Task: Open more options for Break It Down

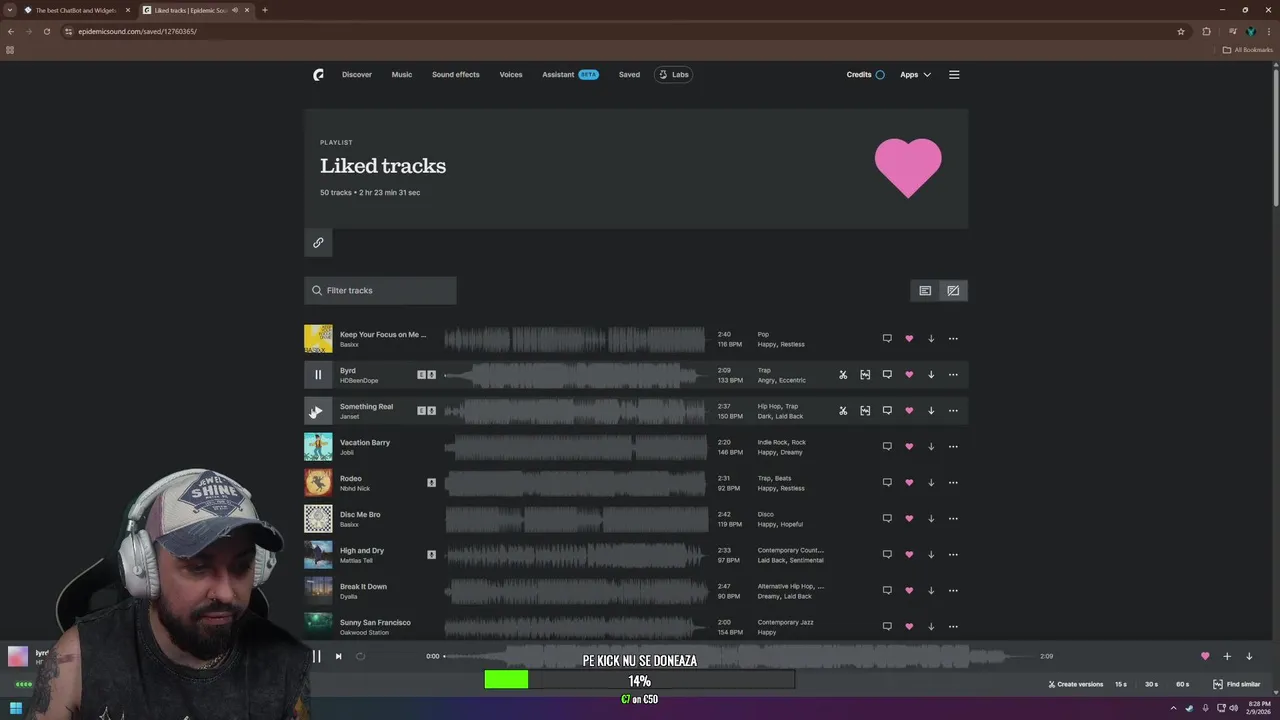Action: click(x=953, y=591)
